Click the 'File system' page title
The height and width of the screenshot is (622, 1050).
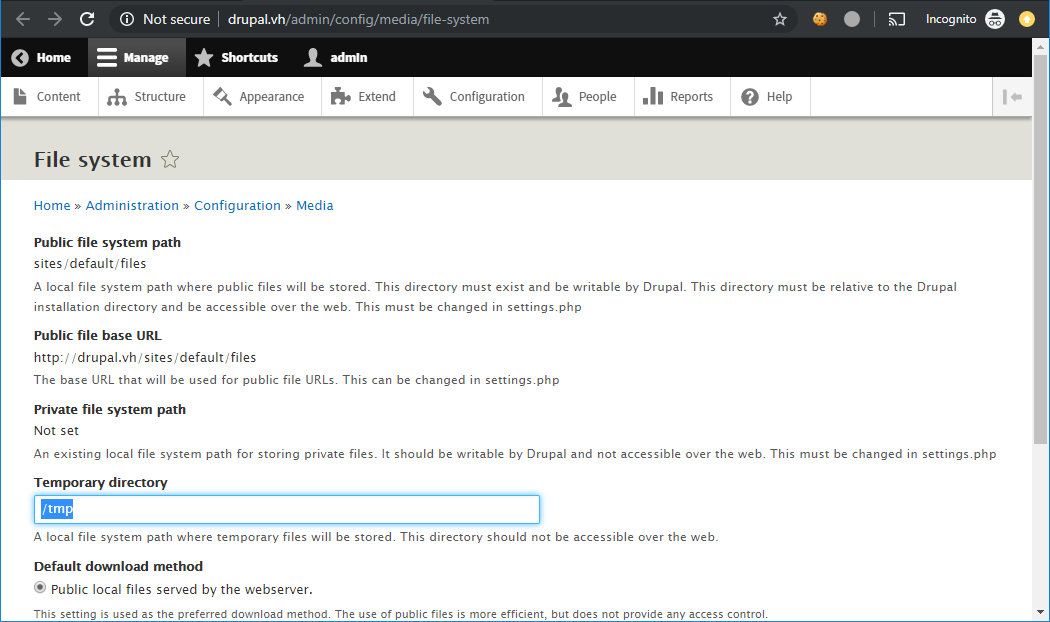tap(92, 159)
